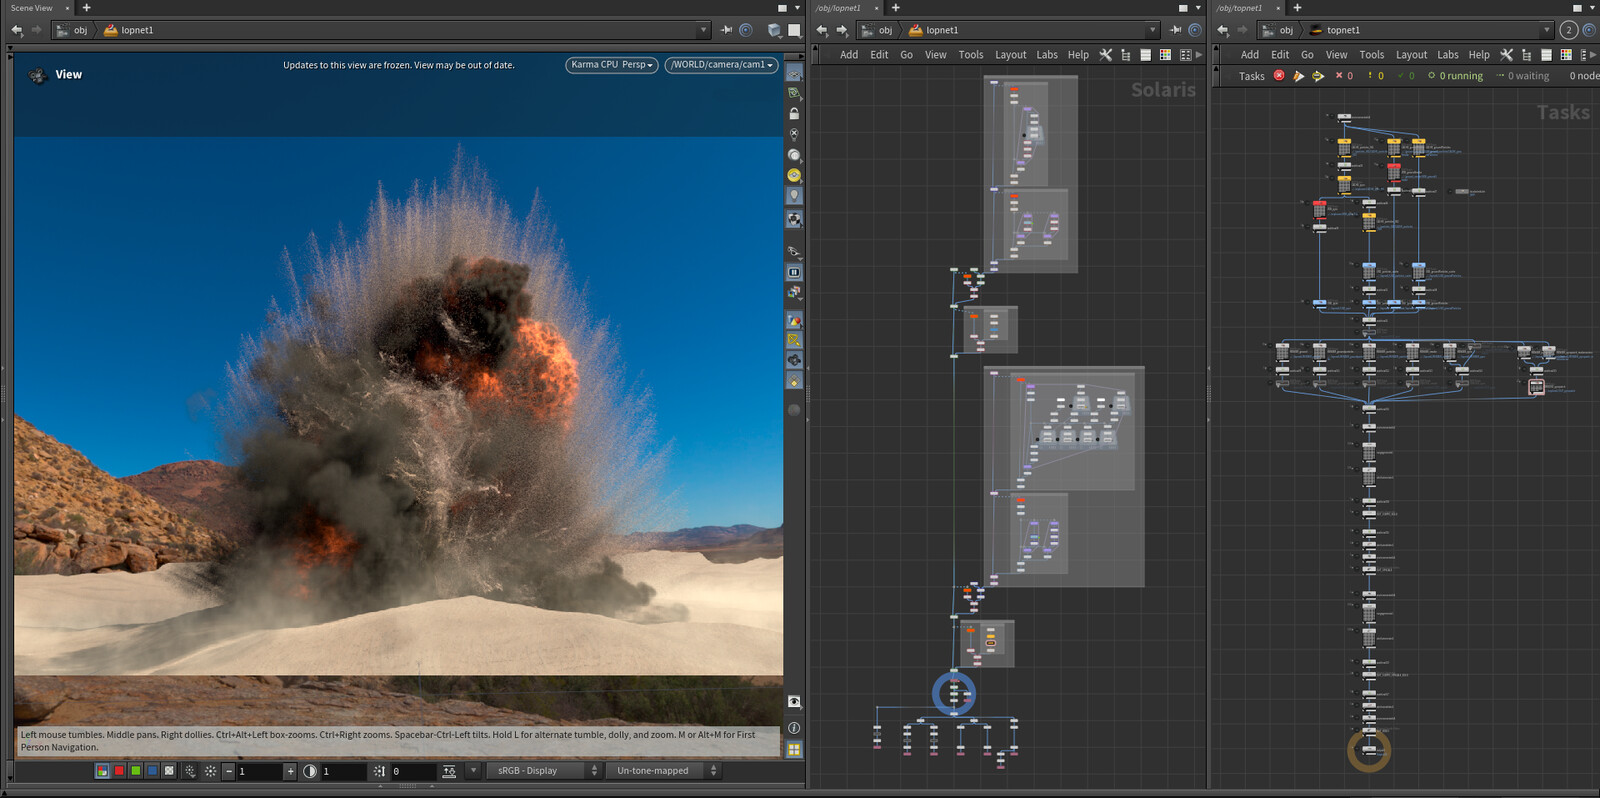Open the Layout menu in lopnet1 network pane
The width and height of the screenshot is (1600, 798).
pyautogui.click(x=1011, y=55)
